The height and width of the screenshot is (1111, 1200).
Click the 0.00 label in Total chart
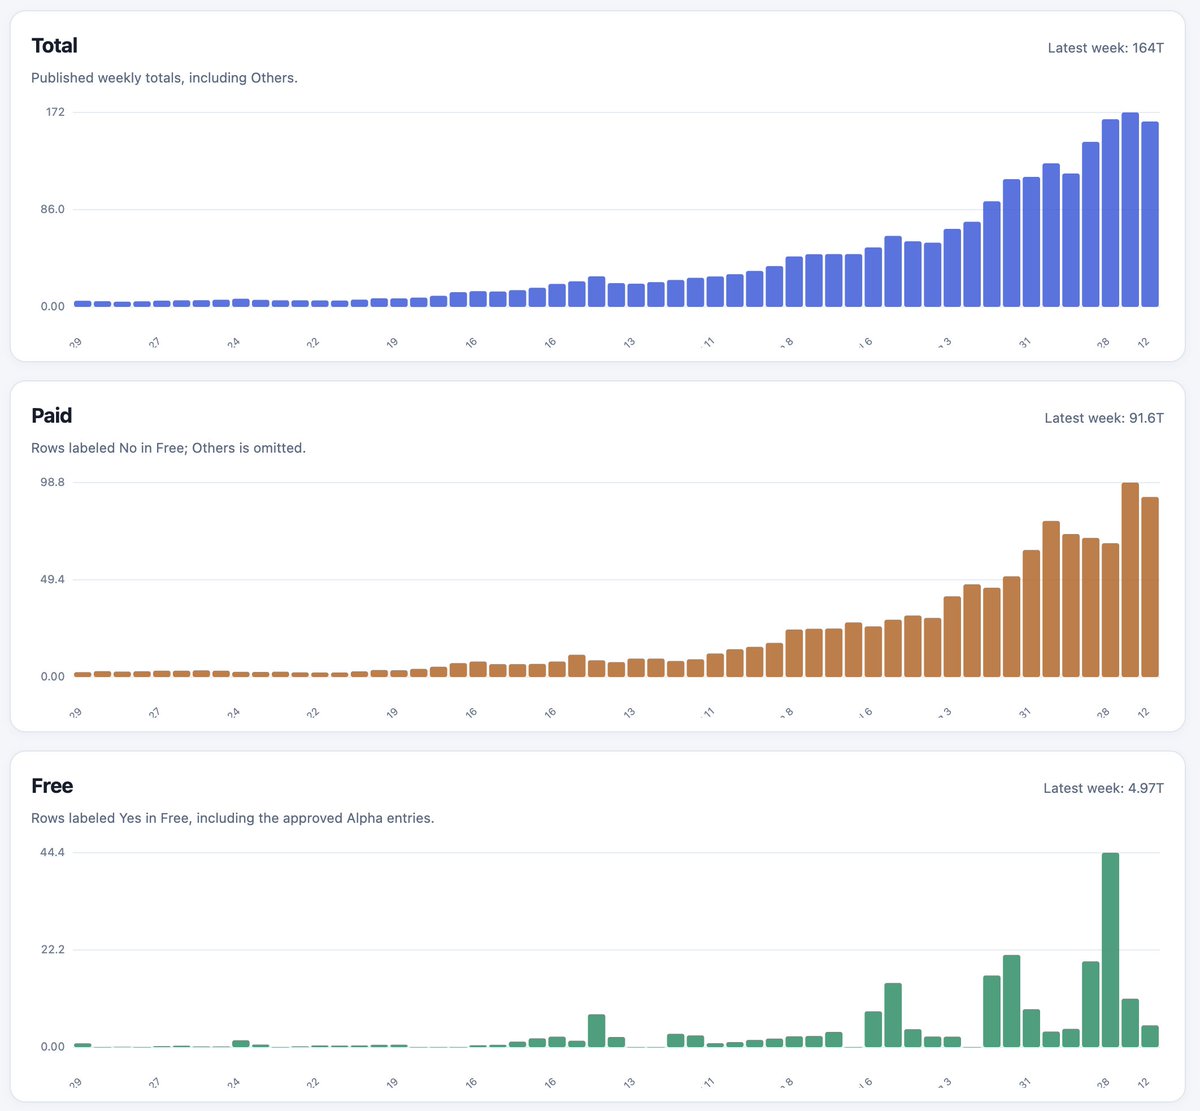click(x=53, y=306)
